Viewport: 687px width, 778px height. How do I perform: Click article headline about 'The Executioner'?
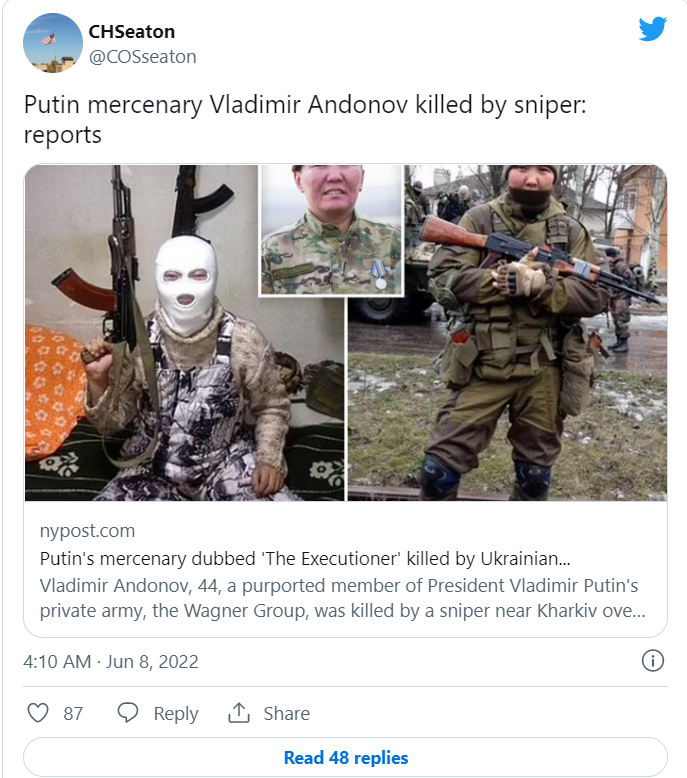[x=305, y=559]
